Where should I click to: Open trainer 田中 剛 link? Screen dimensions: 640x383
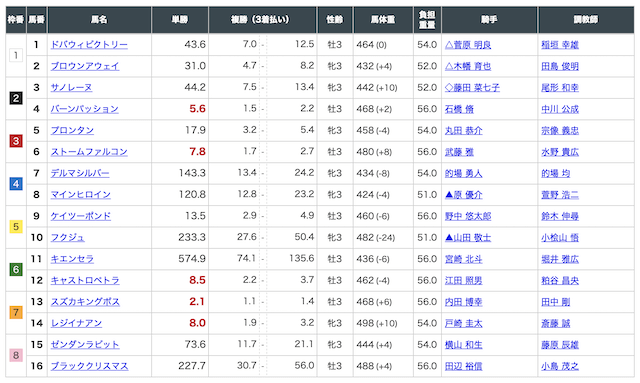click(556, 302)
